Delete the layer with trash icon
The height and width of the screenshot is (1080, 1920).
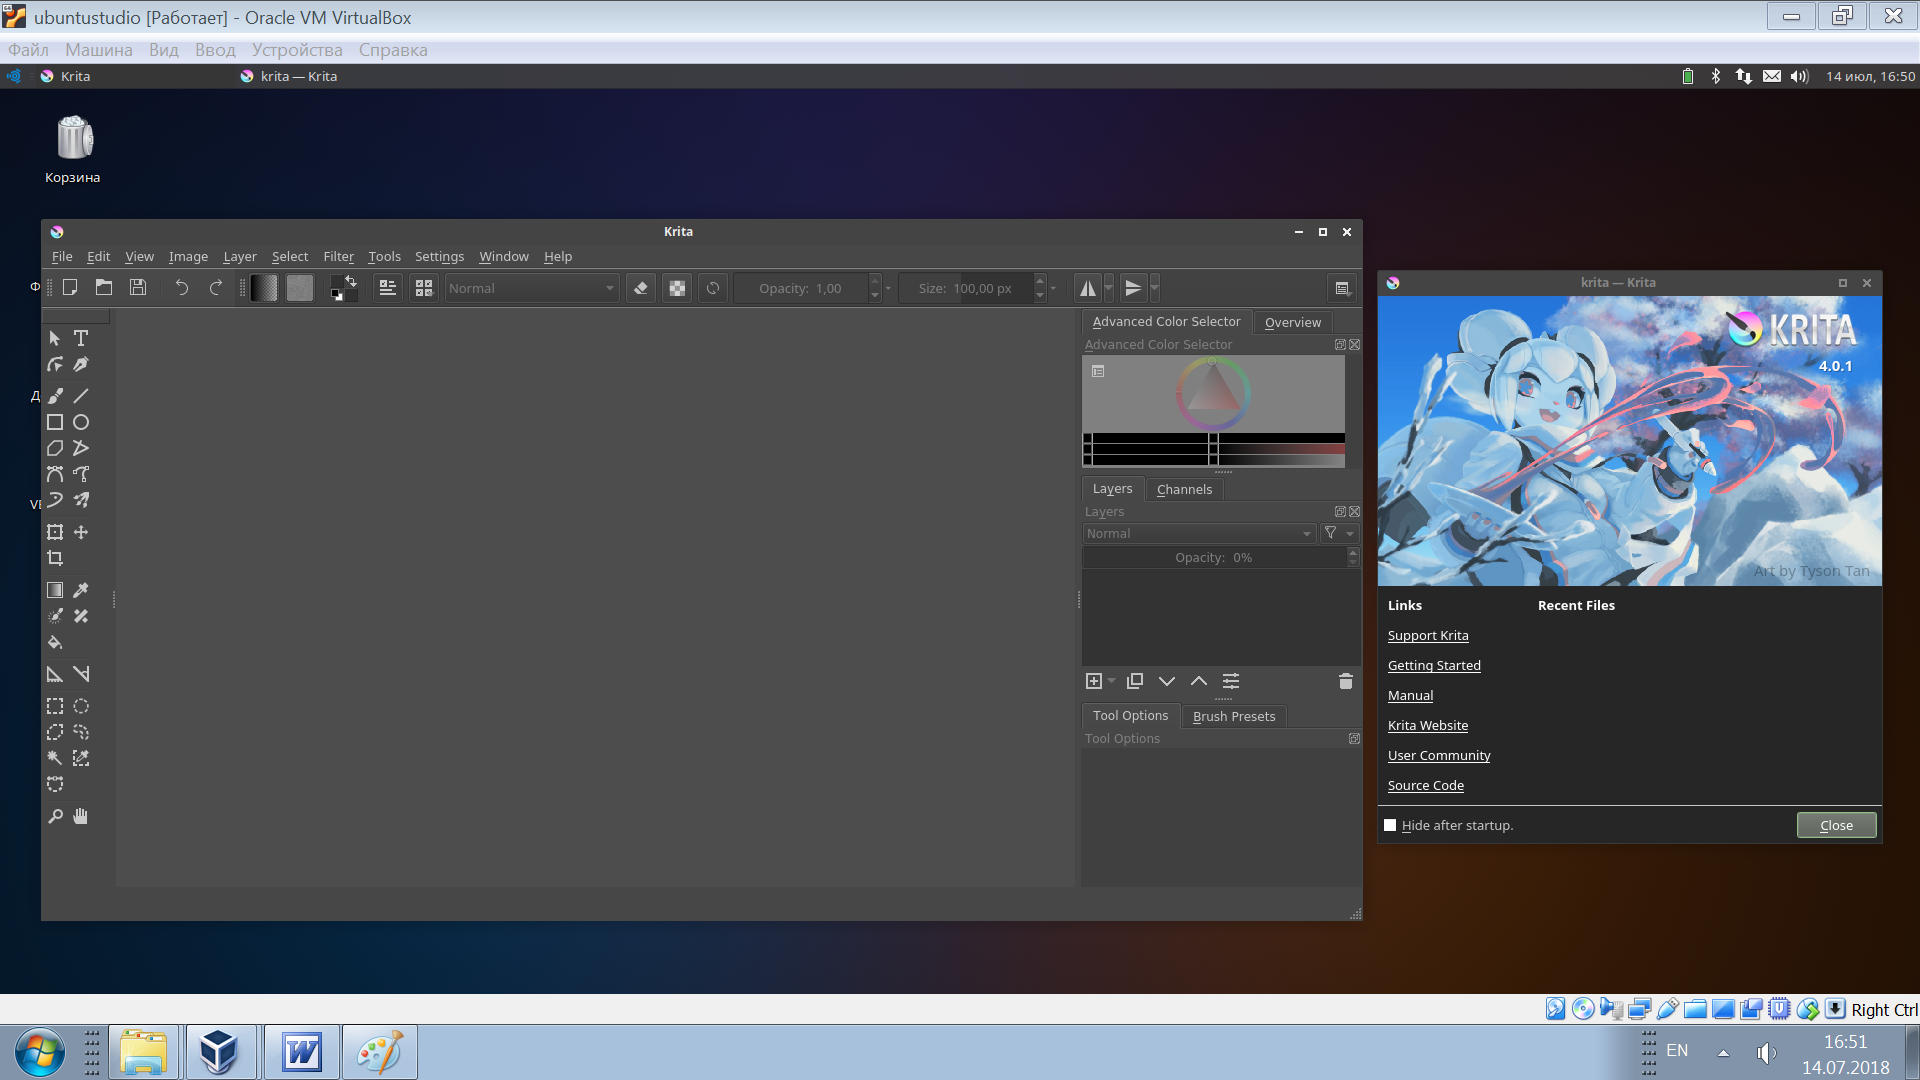[1345, 681]
